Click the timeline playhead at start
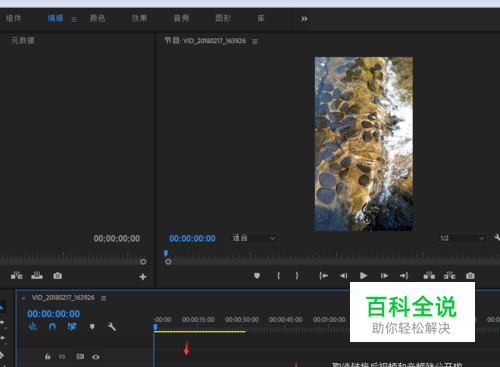The image size is (500, 367). [x=155, y=327]
